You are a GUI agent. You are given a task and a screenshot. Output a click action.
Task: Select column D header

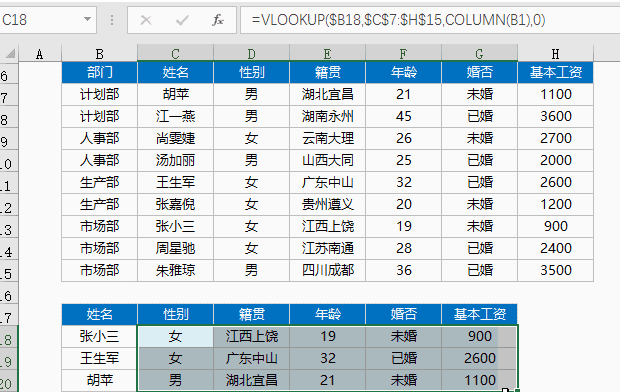251,54
